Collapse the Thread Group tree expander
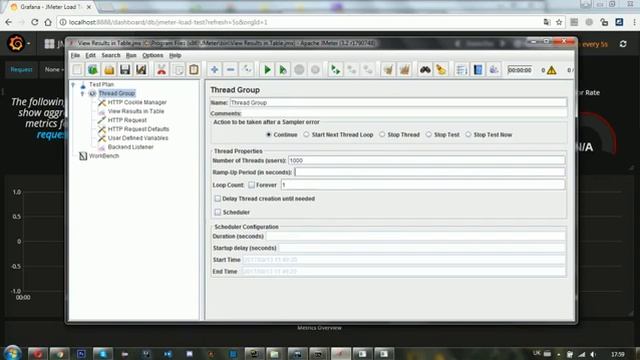The width and height of the screenshot is (640, 360). coord(82,93)
